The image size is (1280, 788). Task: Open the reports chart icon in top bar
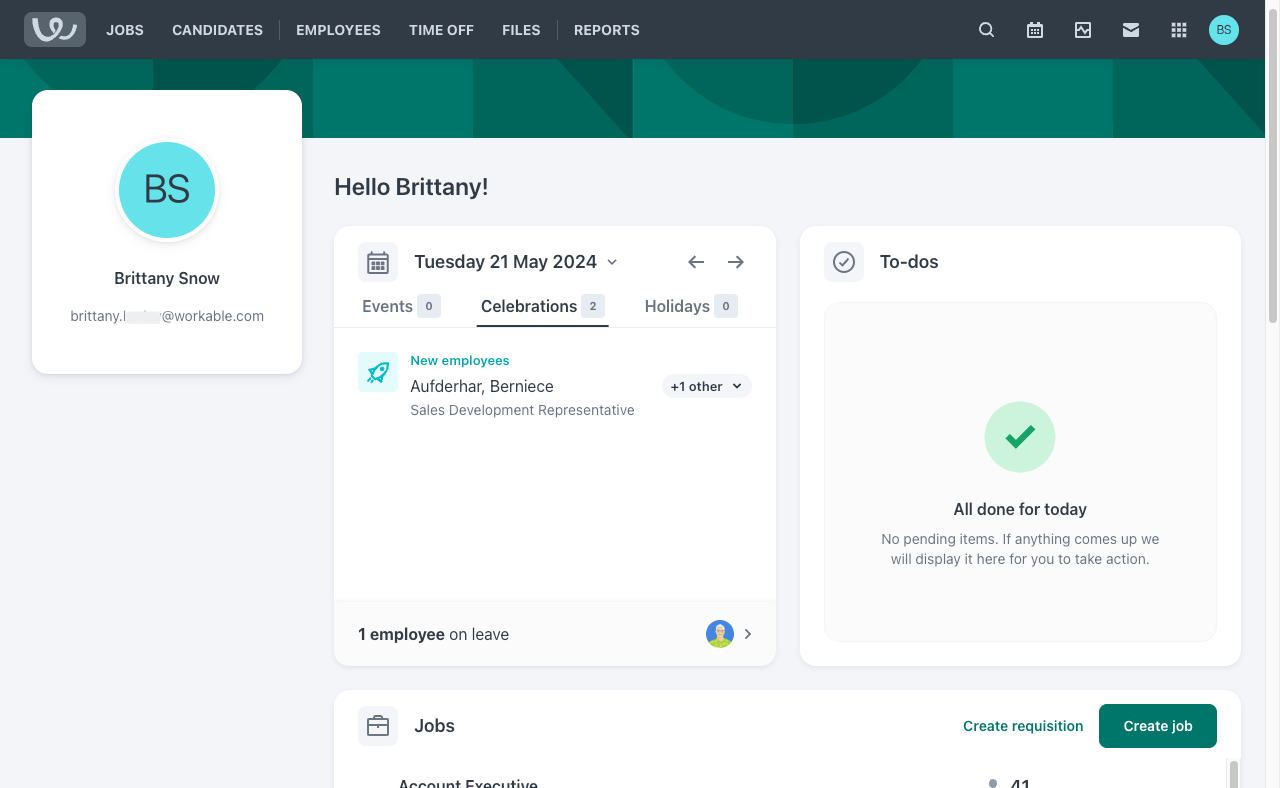click(x=1083, y=30)
